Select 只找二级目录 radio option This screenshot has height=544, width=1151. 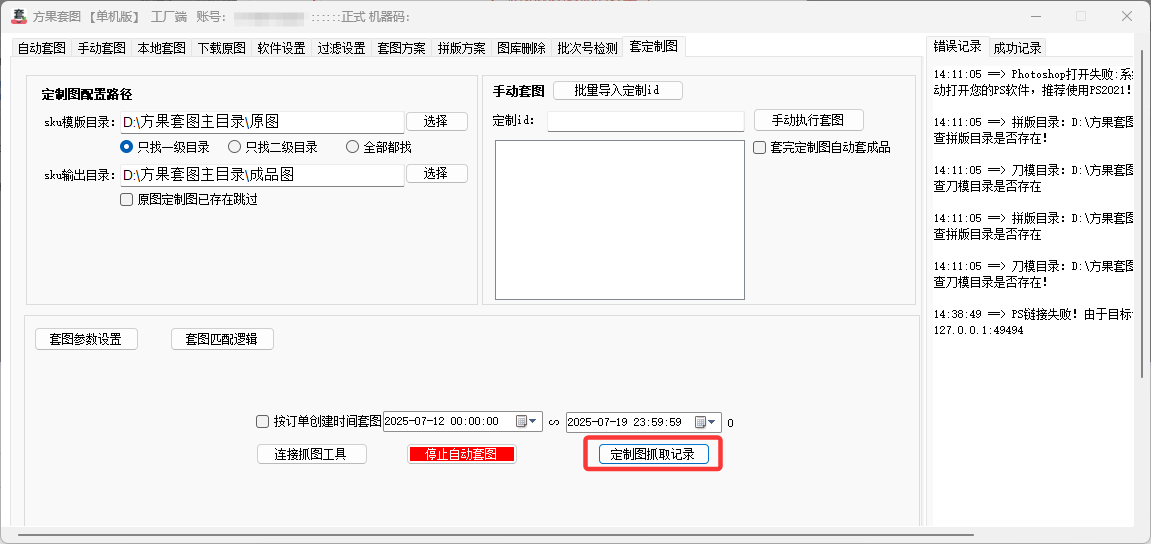(273, 147)
